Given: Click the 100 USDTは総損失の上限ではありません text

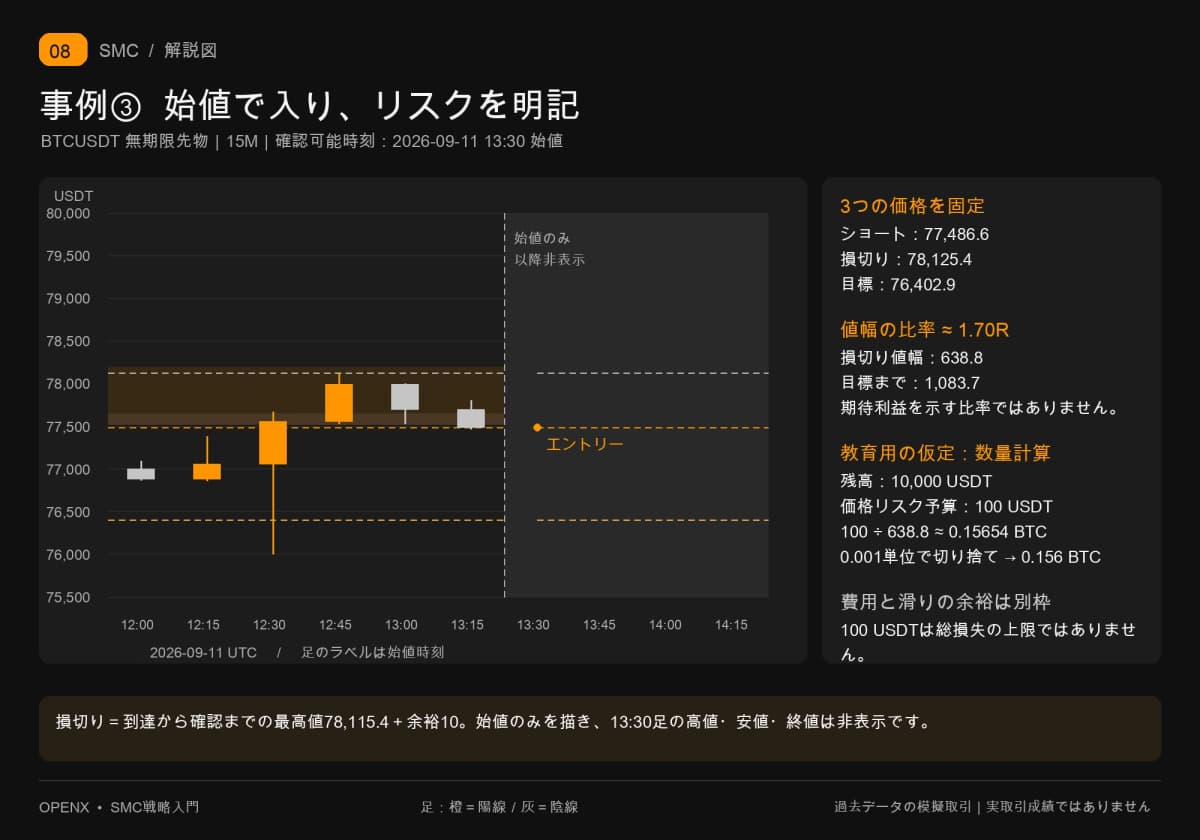Looking at the screenshot, I should click(x=989, y=642).
